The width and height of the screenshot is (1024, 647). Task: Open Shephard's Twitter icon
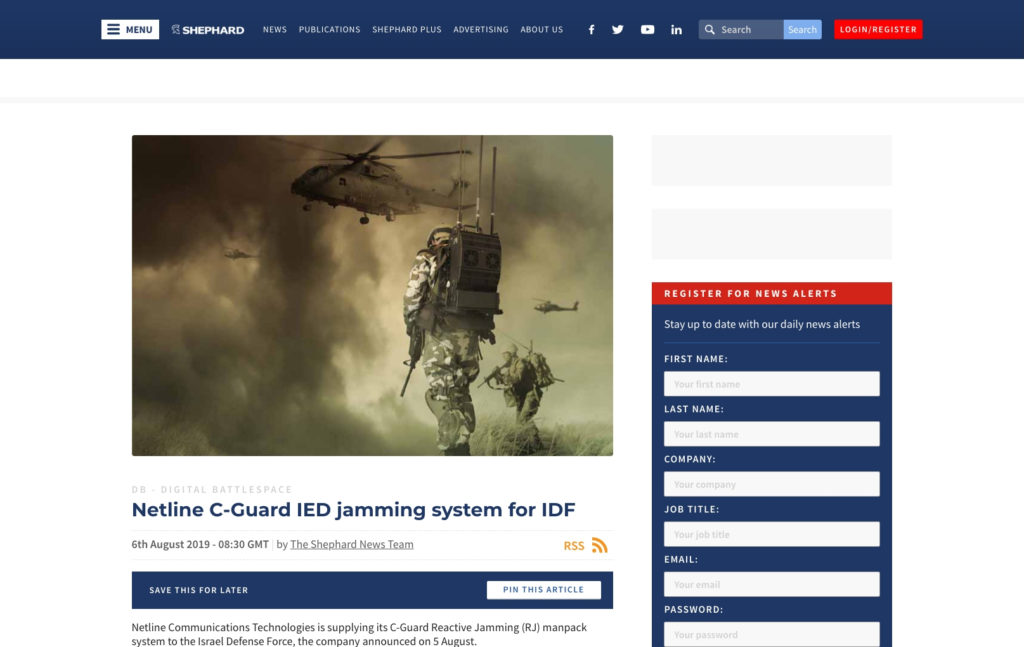click(618, 29)
